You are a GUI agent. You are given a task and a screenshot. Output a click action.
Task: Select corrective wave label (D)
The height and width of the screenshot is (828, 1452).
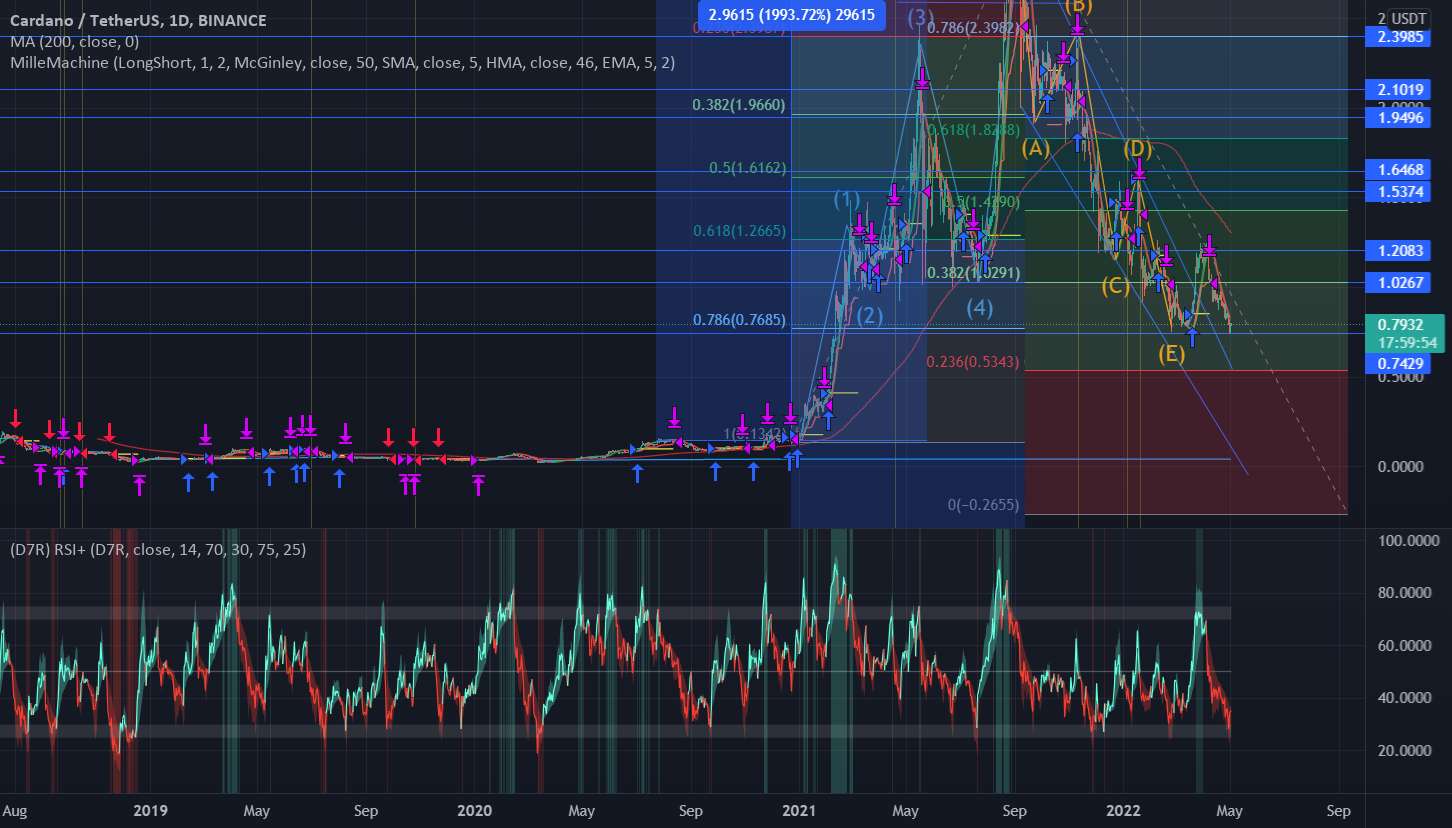[x=1137, y=149]
